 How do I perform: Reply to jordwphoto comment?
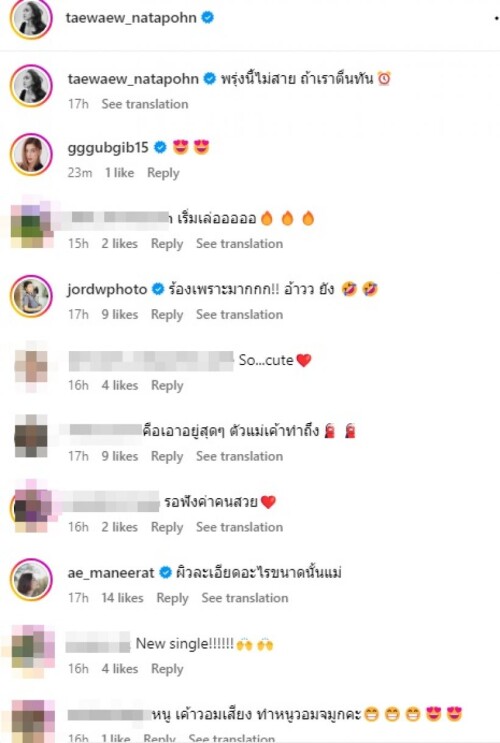(x=167, y=315)
